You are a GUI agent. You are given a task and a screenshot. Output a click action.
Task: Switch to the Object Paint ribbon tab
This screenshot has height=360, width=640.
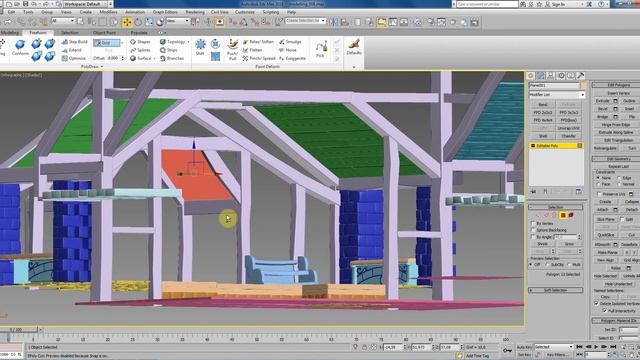[104, 33]
